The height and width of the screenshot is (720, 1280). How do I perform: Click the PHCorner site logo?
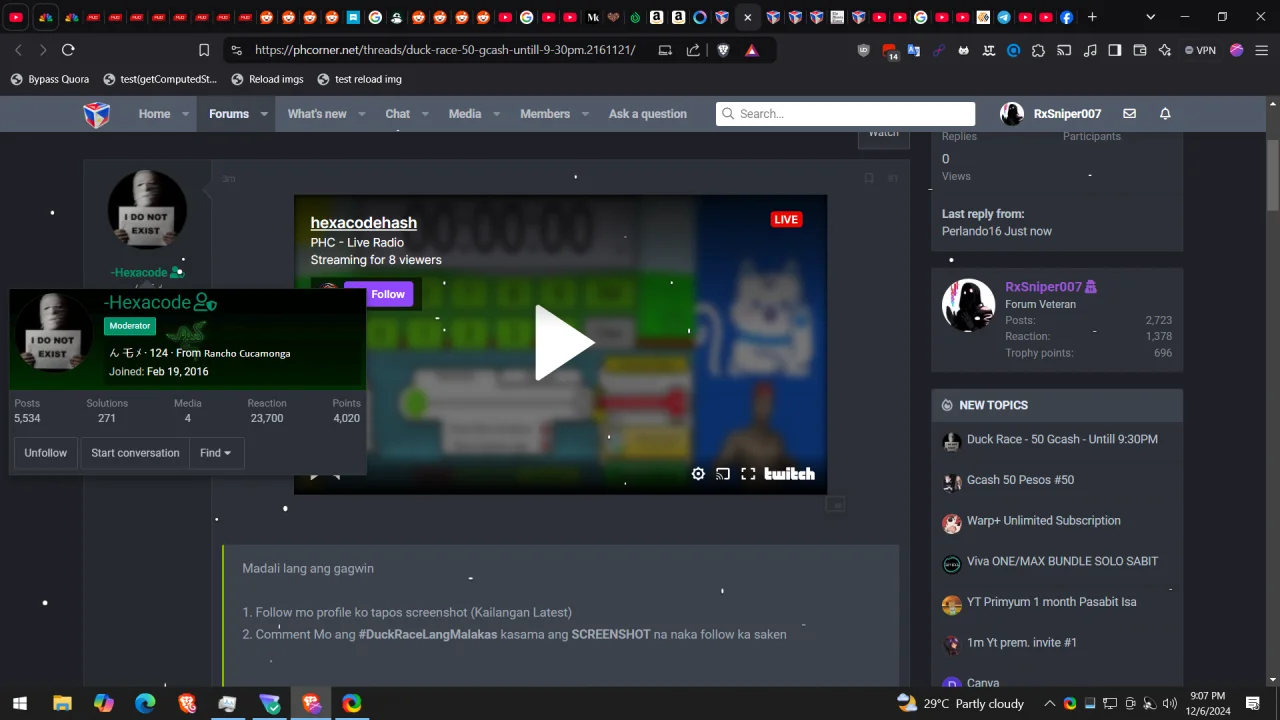pos(96,114)
